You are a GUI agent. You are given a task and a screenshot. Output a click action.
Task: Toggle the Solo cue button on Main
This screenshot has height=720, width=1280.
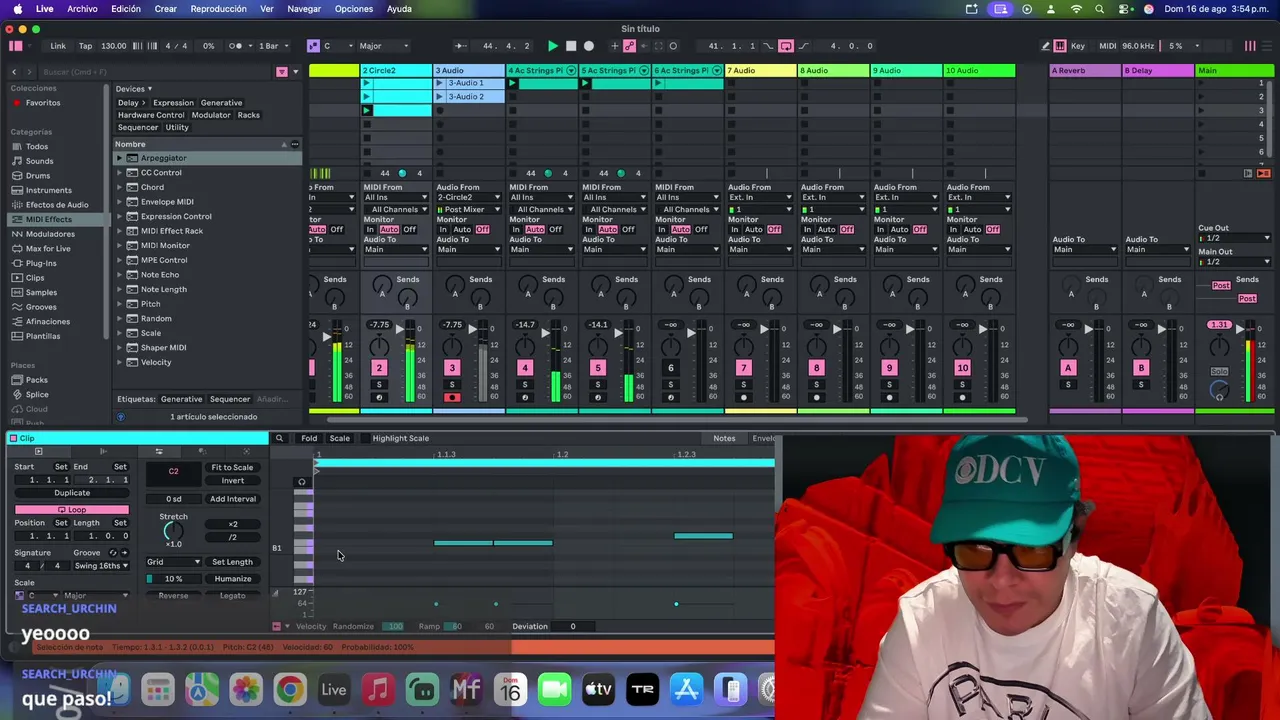click(x=1219, y=372)
